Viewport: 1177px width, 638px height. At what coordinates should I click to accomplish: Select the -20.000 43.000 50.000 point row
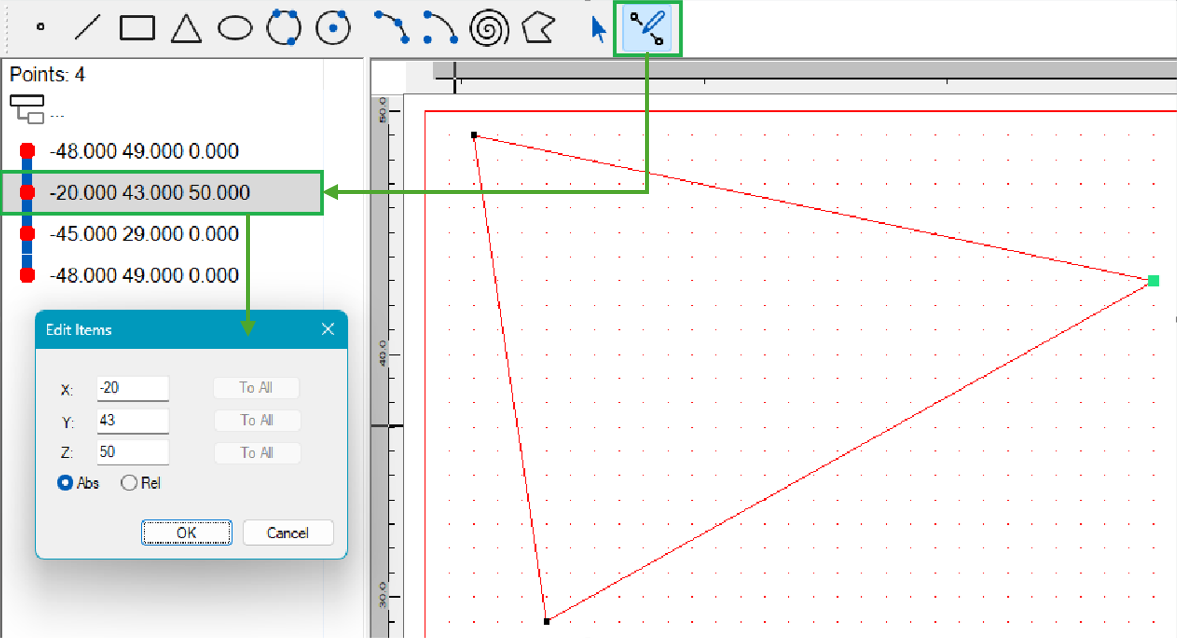(162, 192)
